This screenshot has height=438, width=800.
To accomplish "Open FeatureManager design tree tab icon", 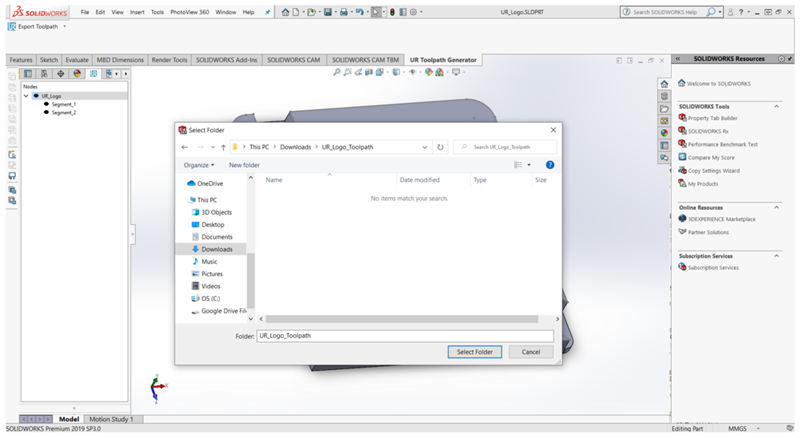I will click(28, 74).
